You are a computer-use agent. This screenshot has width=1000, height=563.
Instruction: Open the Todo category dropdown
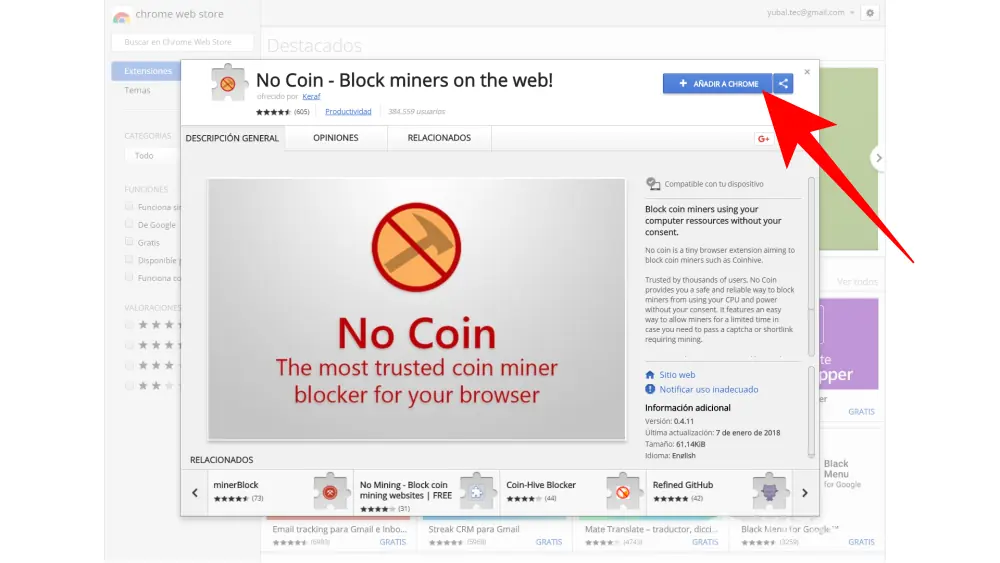[153, 156]
